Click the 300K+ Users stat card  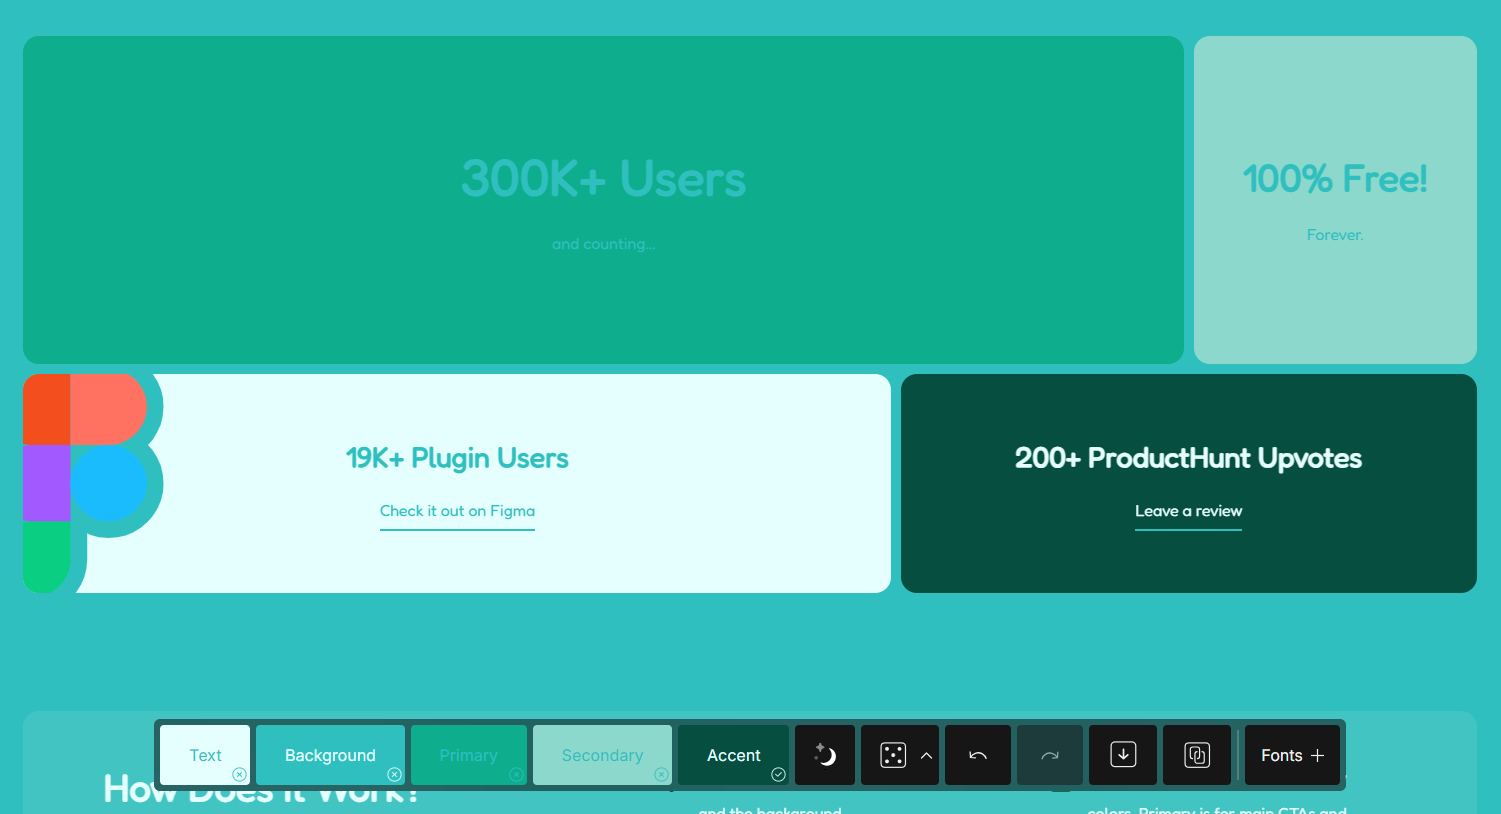[x=603, y=200]
